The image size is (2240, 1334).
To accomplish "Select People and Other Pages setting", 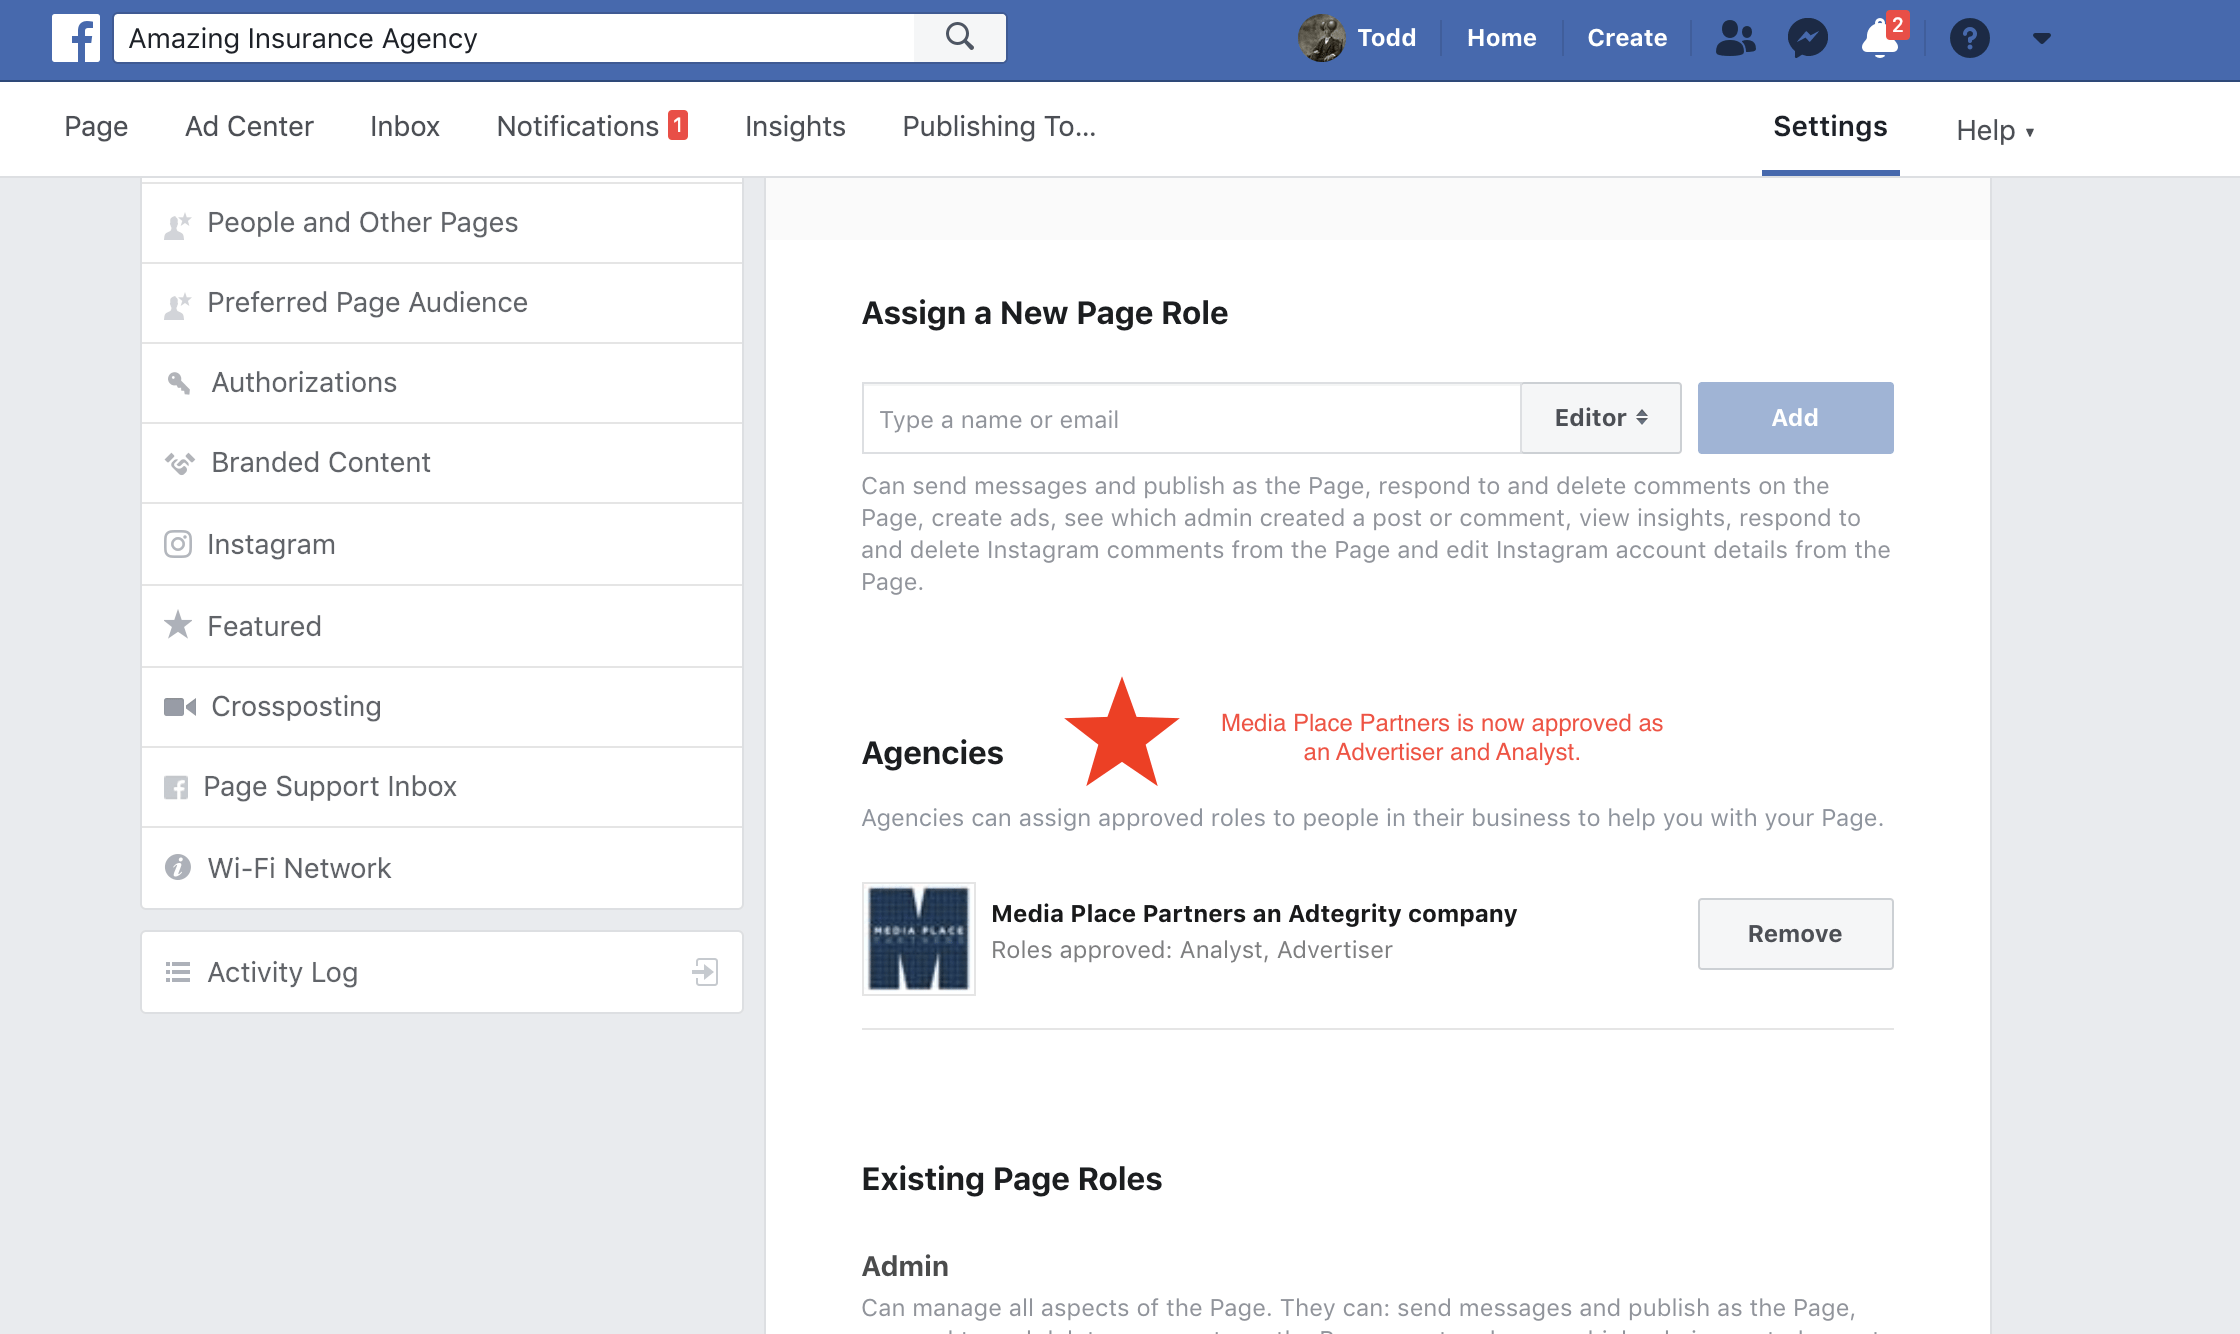I will [x=442, y=223].
